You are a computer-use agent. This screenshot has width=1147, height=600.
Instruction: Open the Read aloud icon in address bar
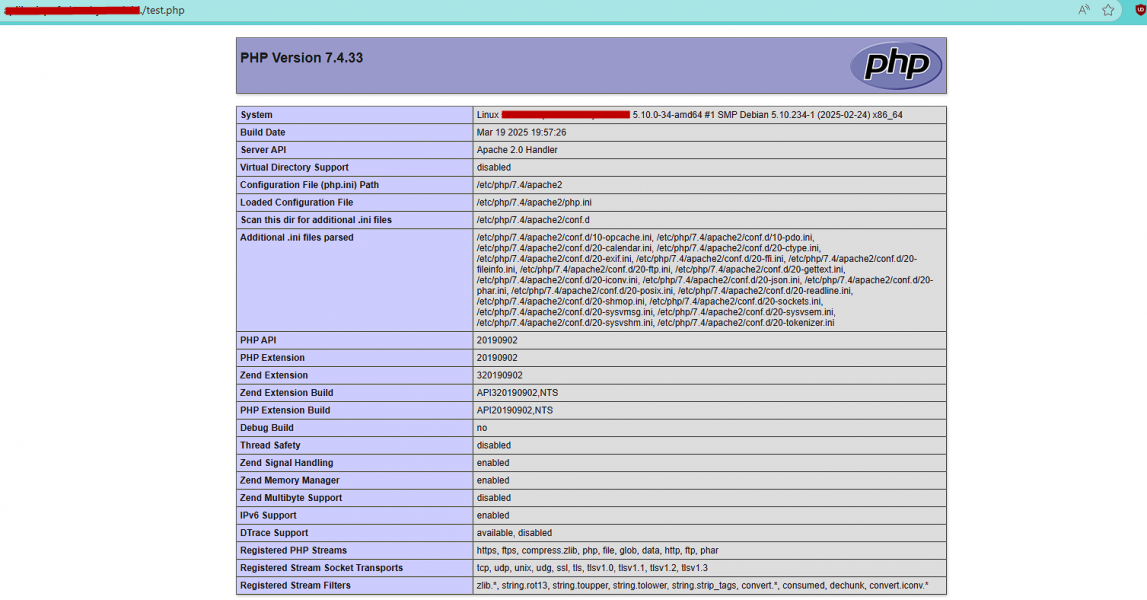[1084, 10]
